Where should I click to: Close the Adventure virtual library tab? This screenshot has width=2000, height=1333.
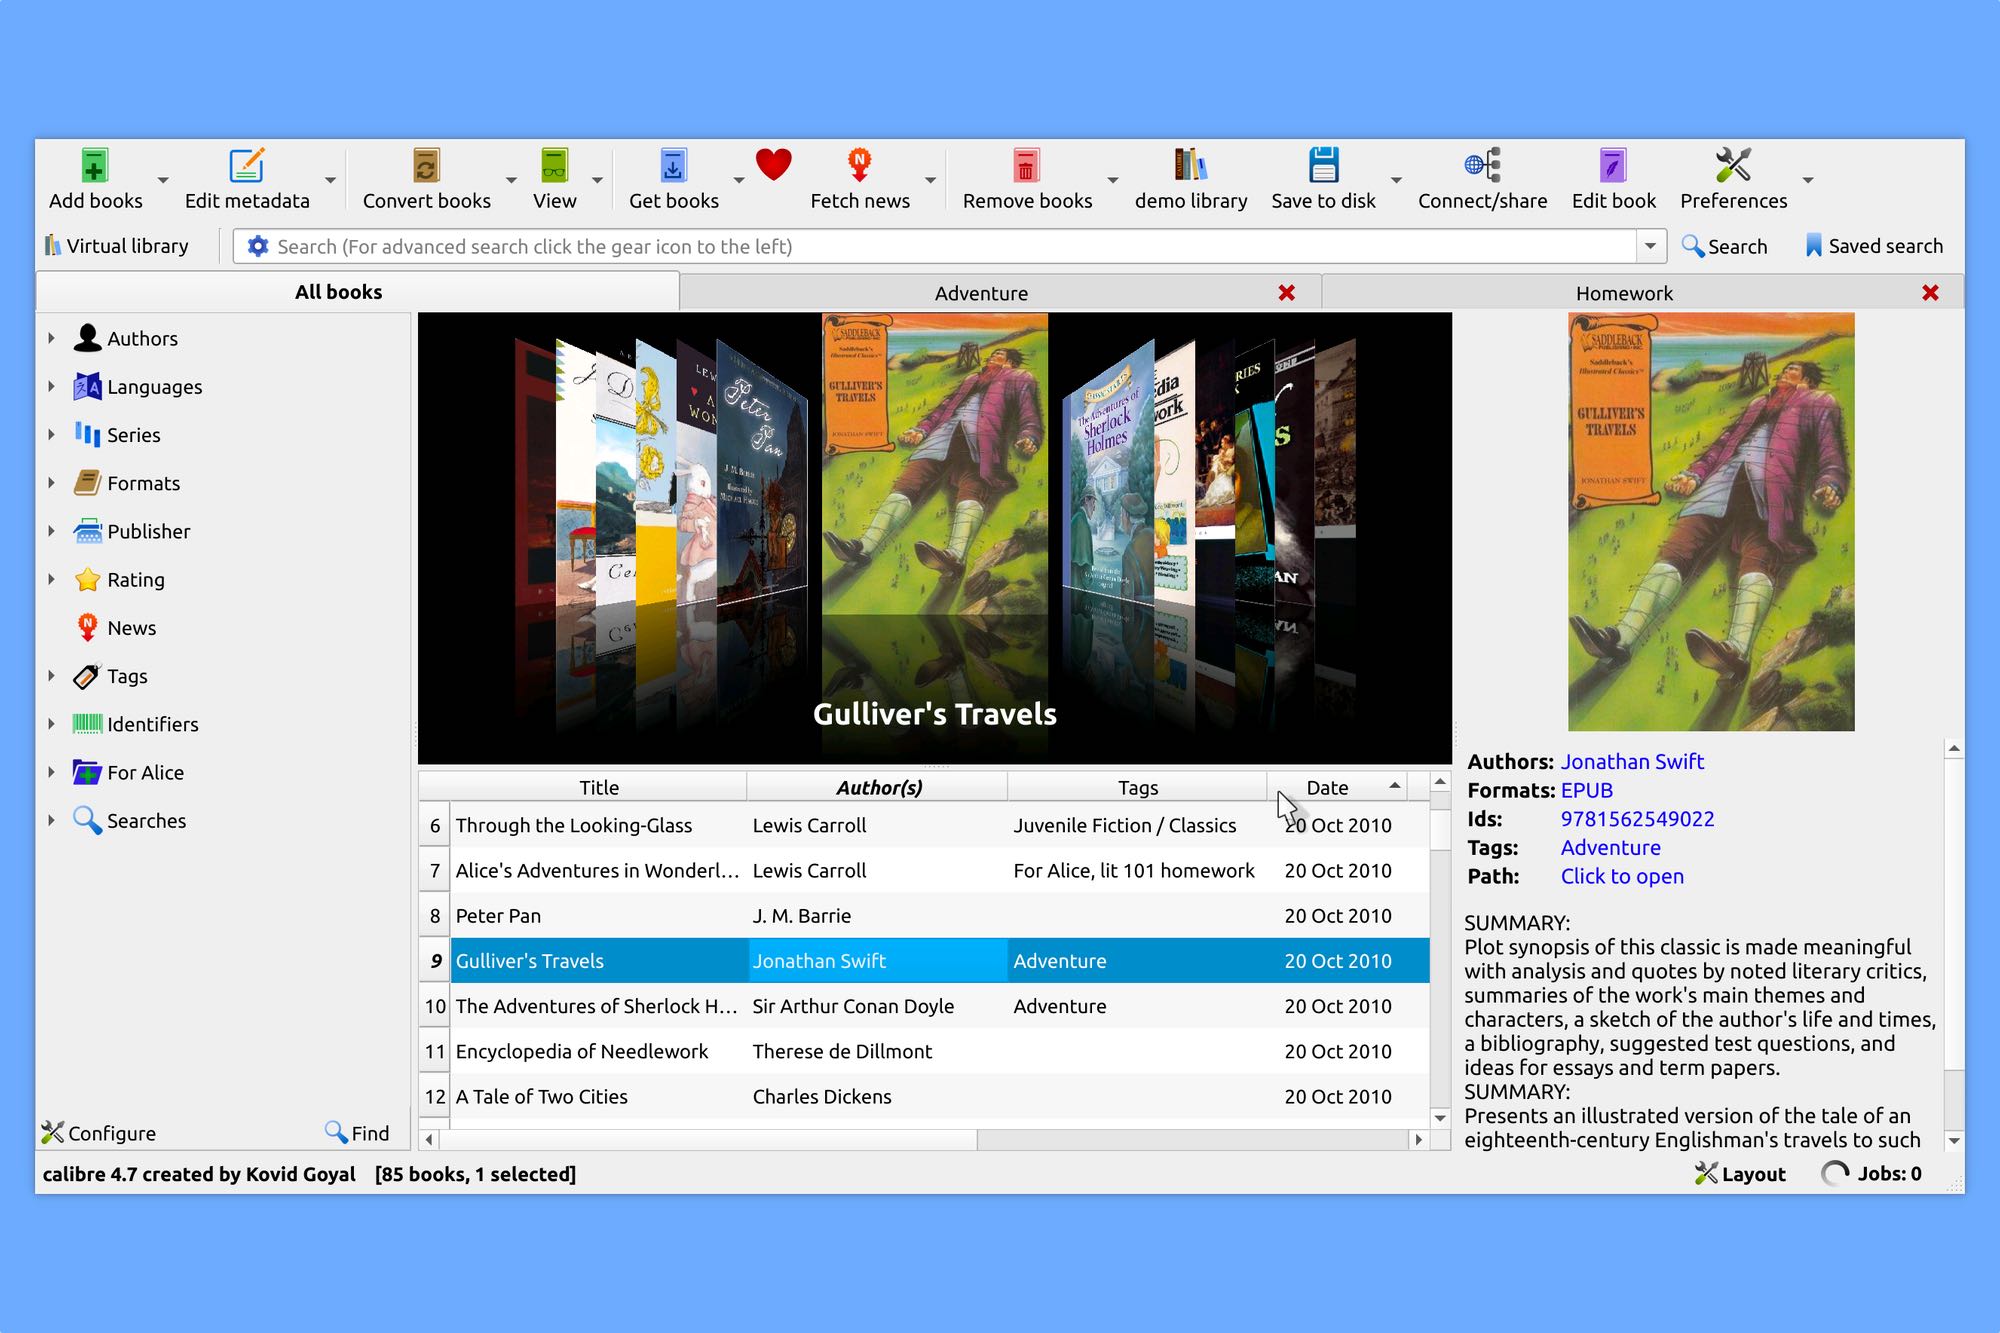[1287, 293]
